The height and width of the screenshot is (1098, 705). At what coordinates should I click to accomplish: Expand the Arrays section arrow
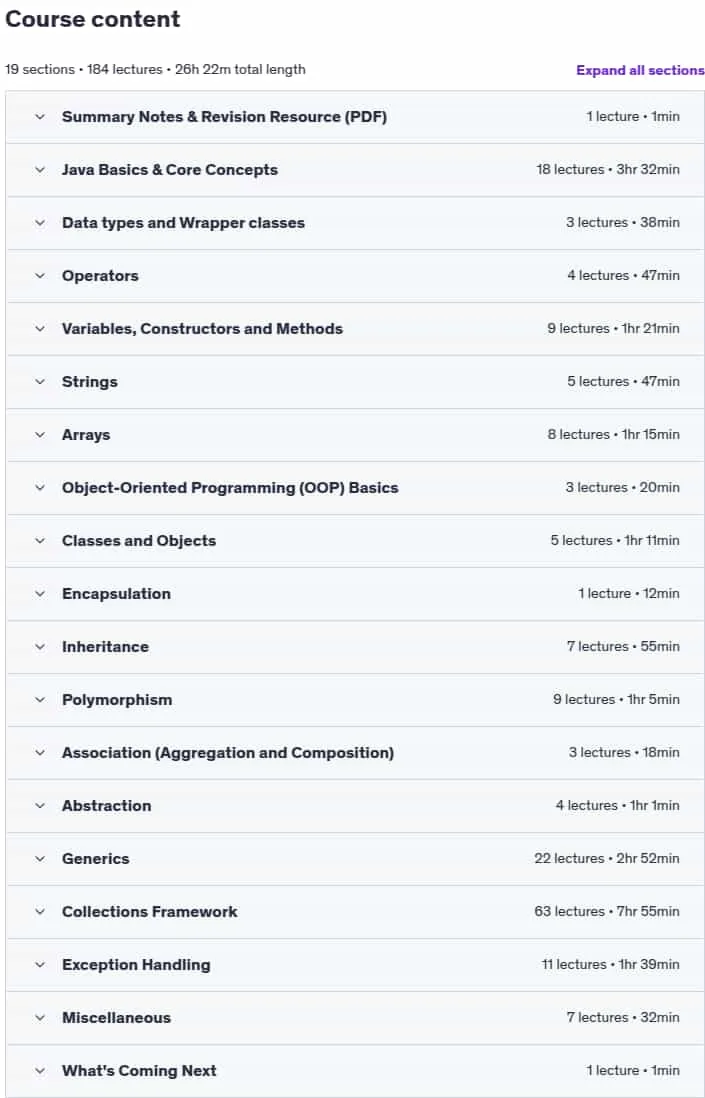pos(40,435)
